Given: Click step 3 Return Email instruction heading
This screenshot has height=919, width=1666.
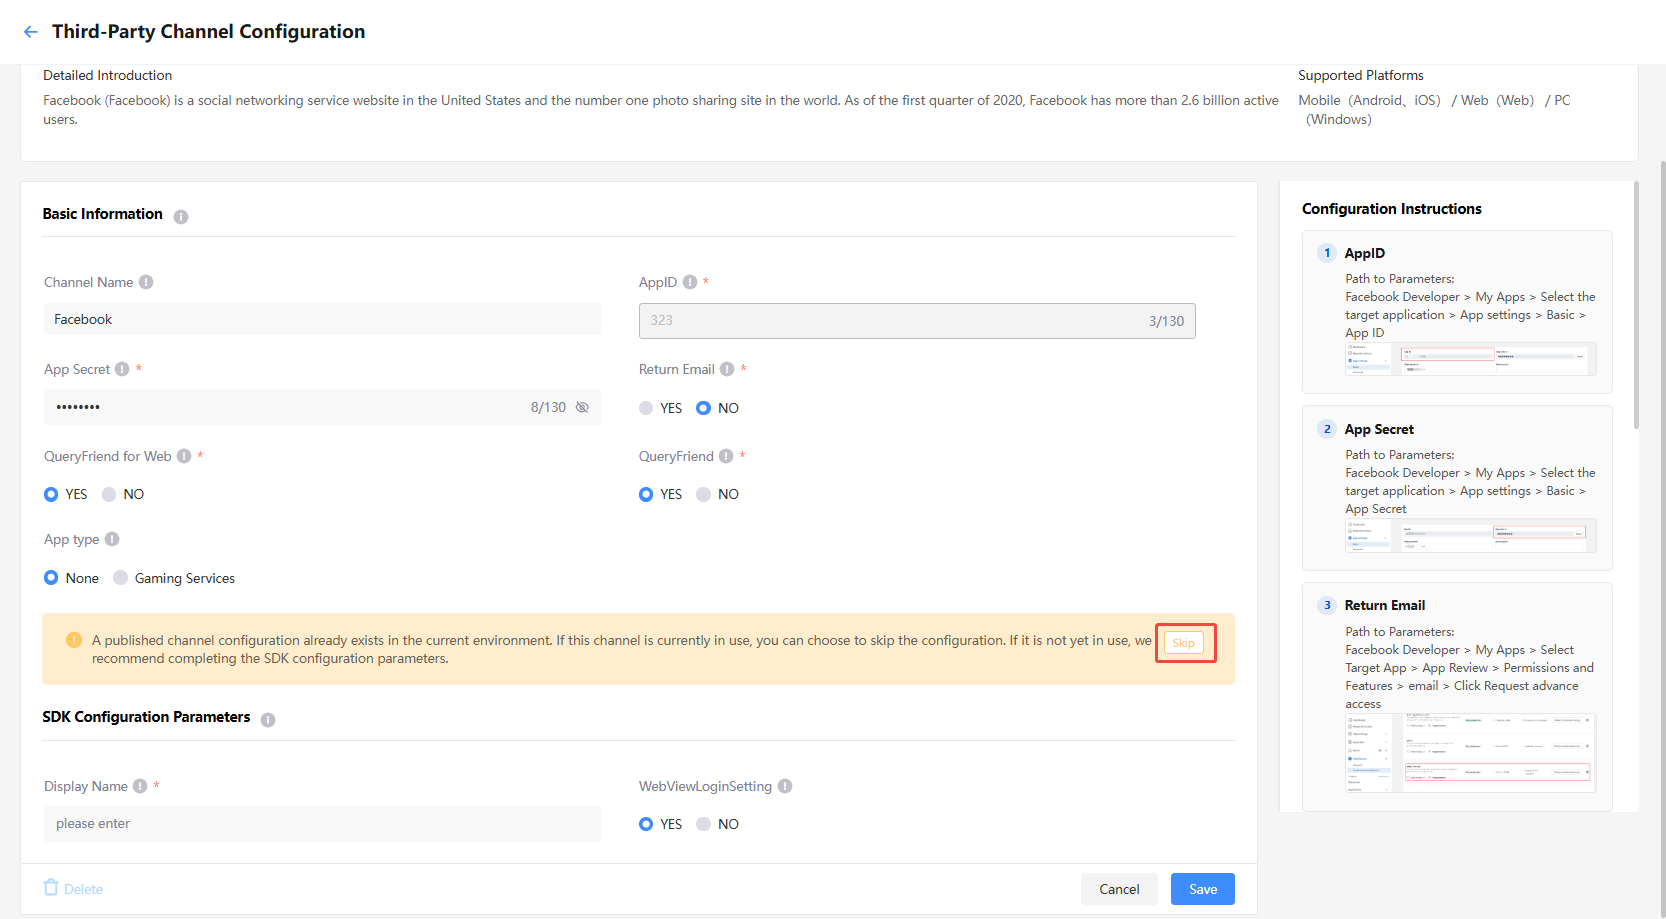Looking at the screenshot, I should 1385,605.
